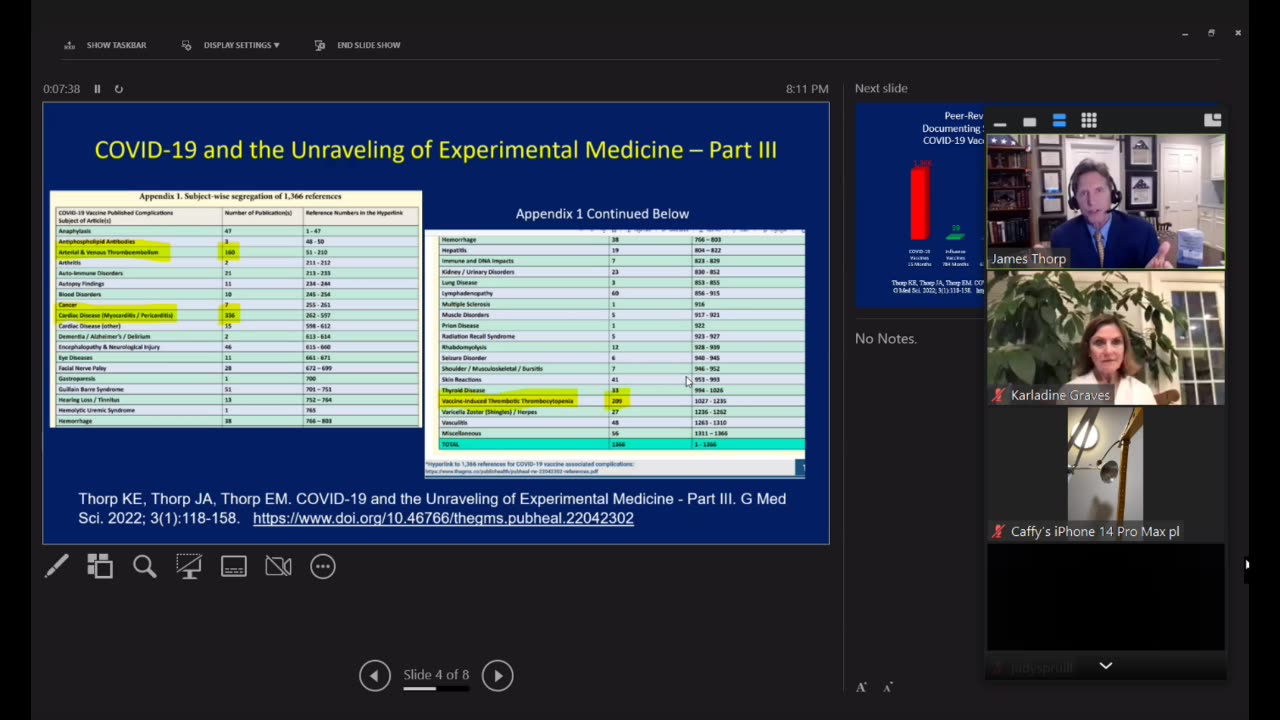The width and height of the screenshot is (1280, 720).
Task: Click the 8:11 PM clock display
Action: point(807,89)
